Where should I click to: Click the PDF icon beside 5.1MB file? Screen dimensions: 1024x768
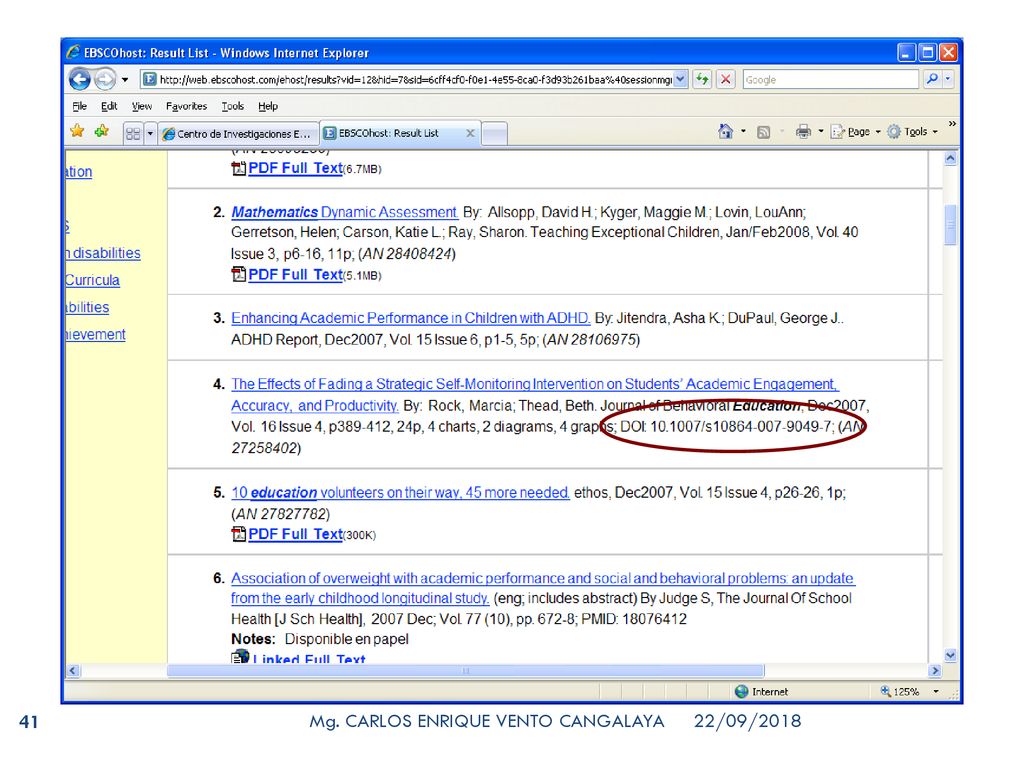tap(238, 274)
